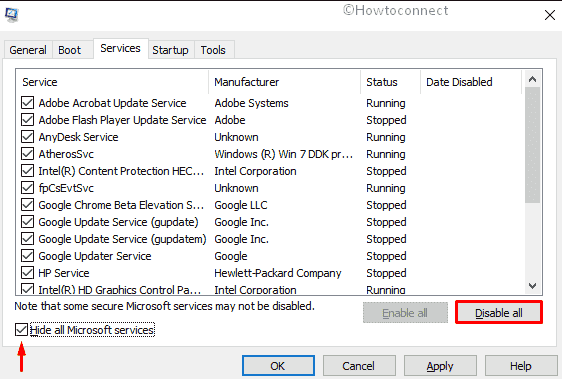Toggle the Google Updater Service checkbox
Viewport: 562px width, 379px height.
28,256
